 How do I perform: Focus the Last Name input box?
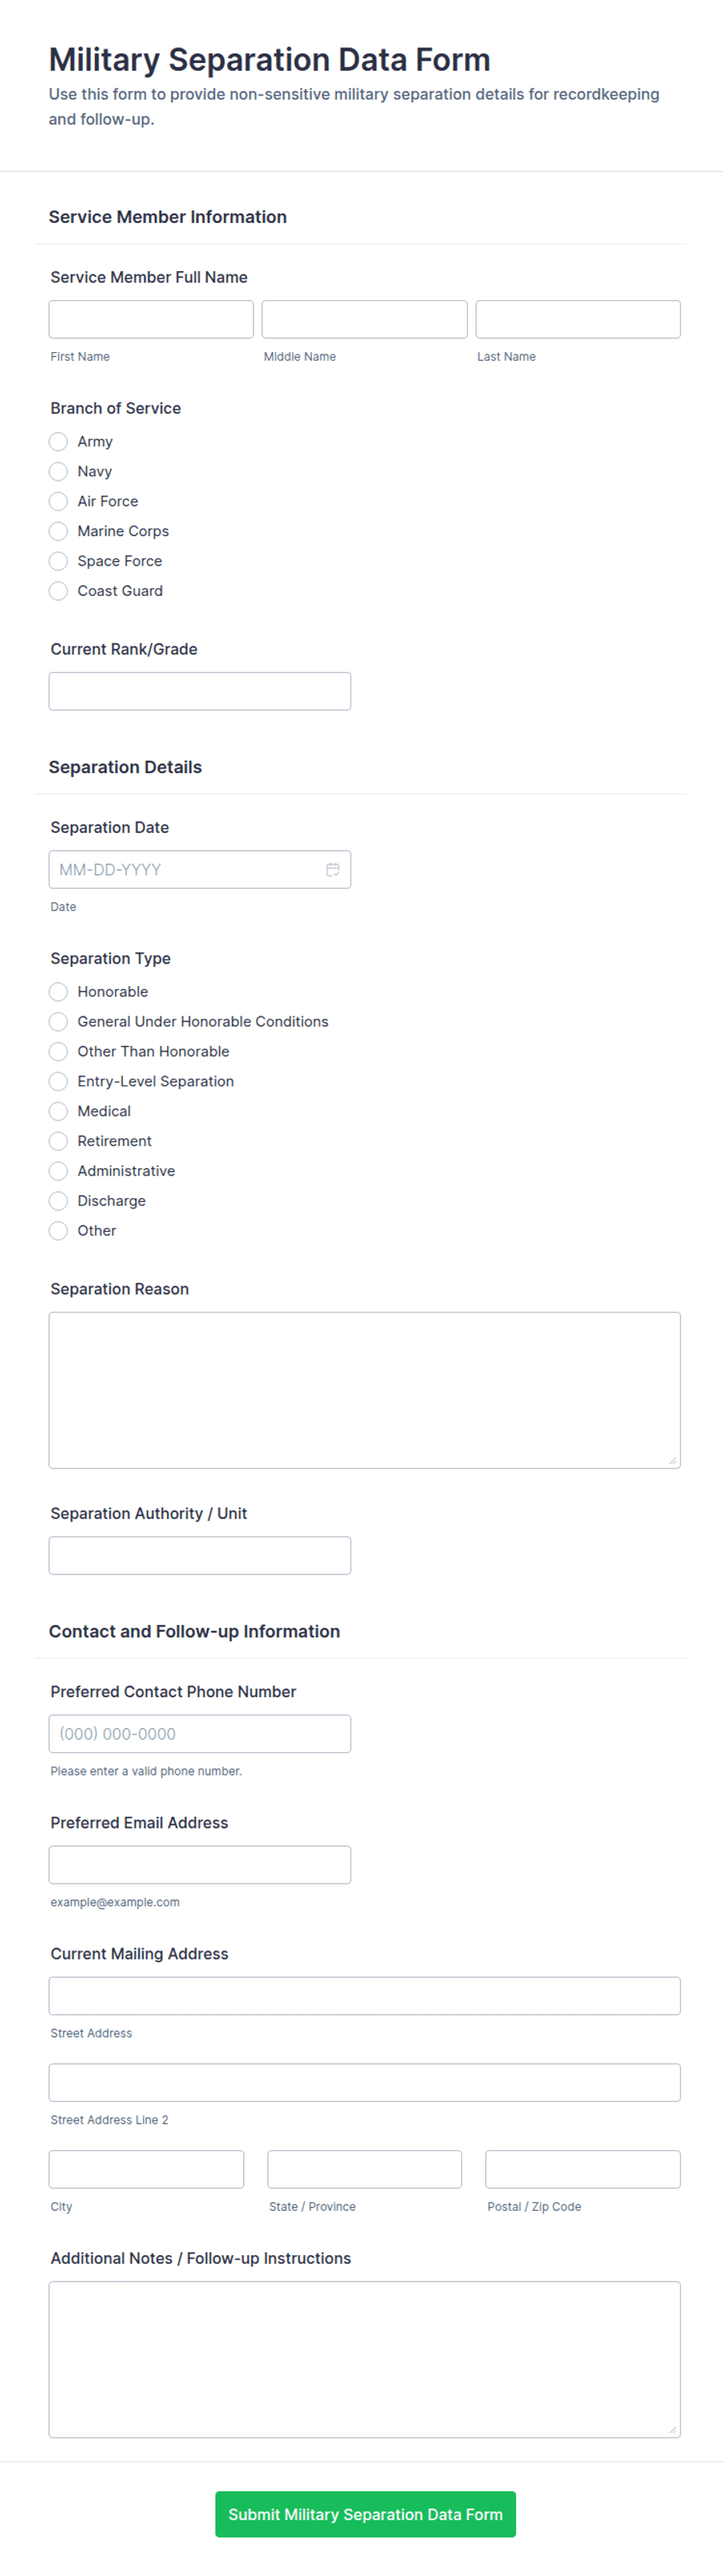[578, 319]
